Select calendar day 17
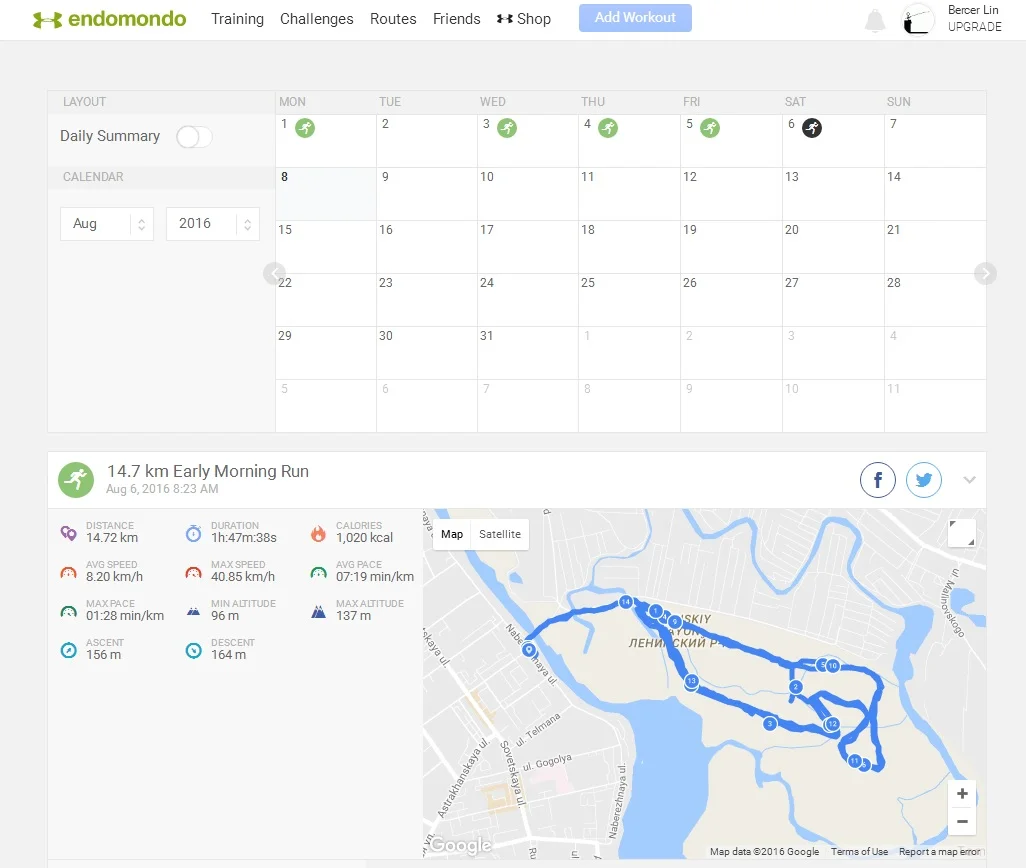The image size is (1026, 868). point(528,247)
